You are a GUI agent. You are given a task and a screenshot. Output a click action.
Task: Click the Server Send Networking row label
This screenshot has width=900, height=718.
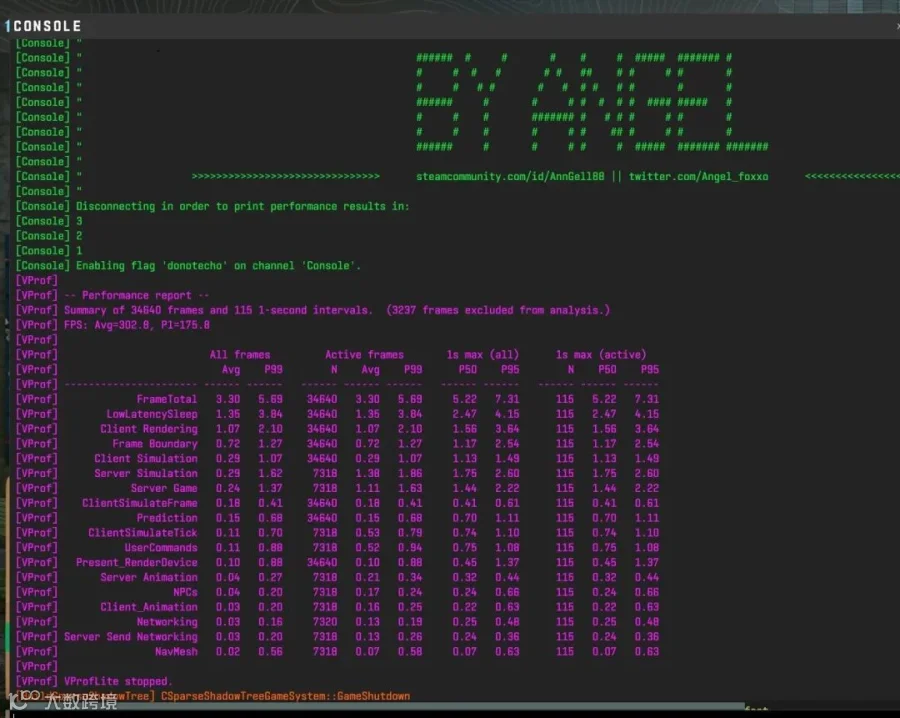[131, 637]
